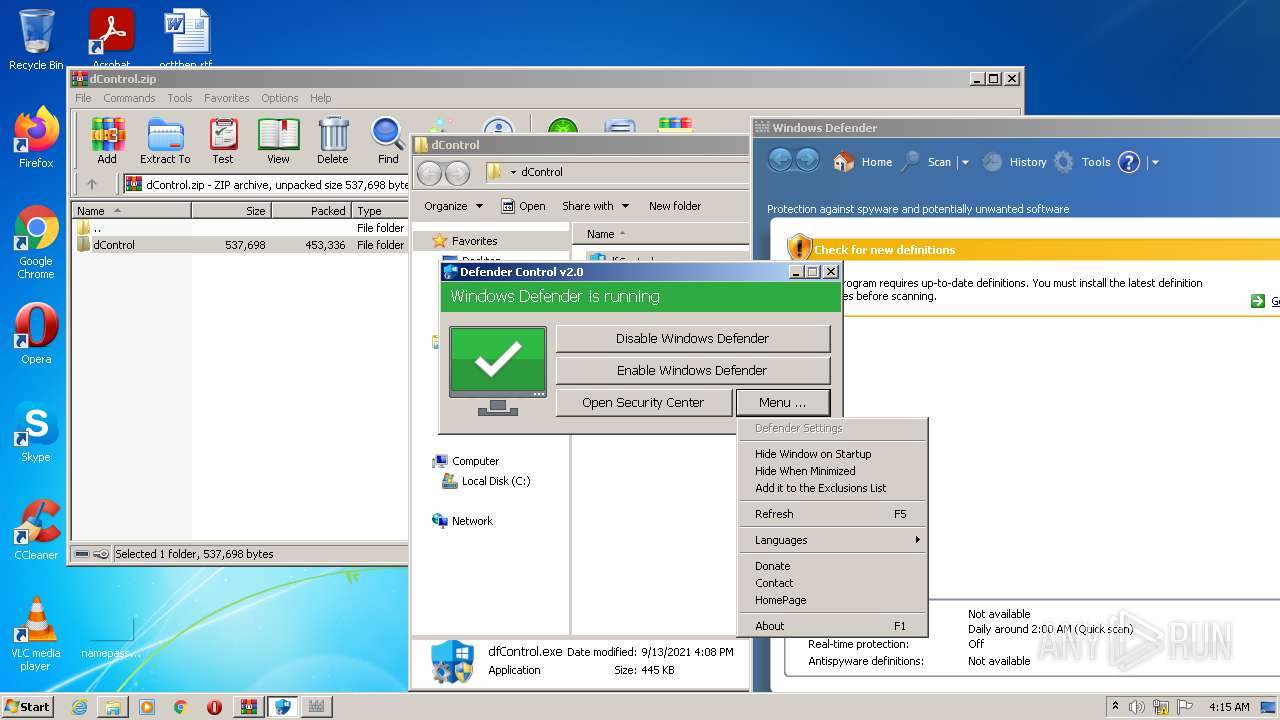Image resolution: width=1280 pixels, height=720 pixels.
Task: Open the Favorites menu in WinRAR
Action: coord(227,98)
